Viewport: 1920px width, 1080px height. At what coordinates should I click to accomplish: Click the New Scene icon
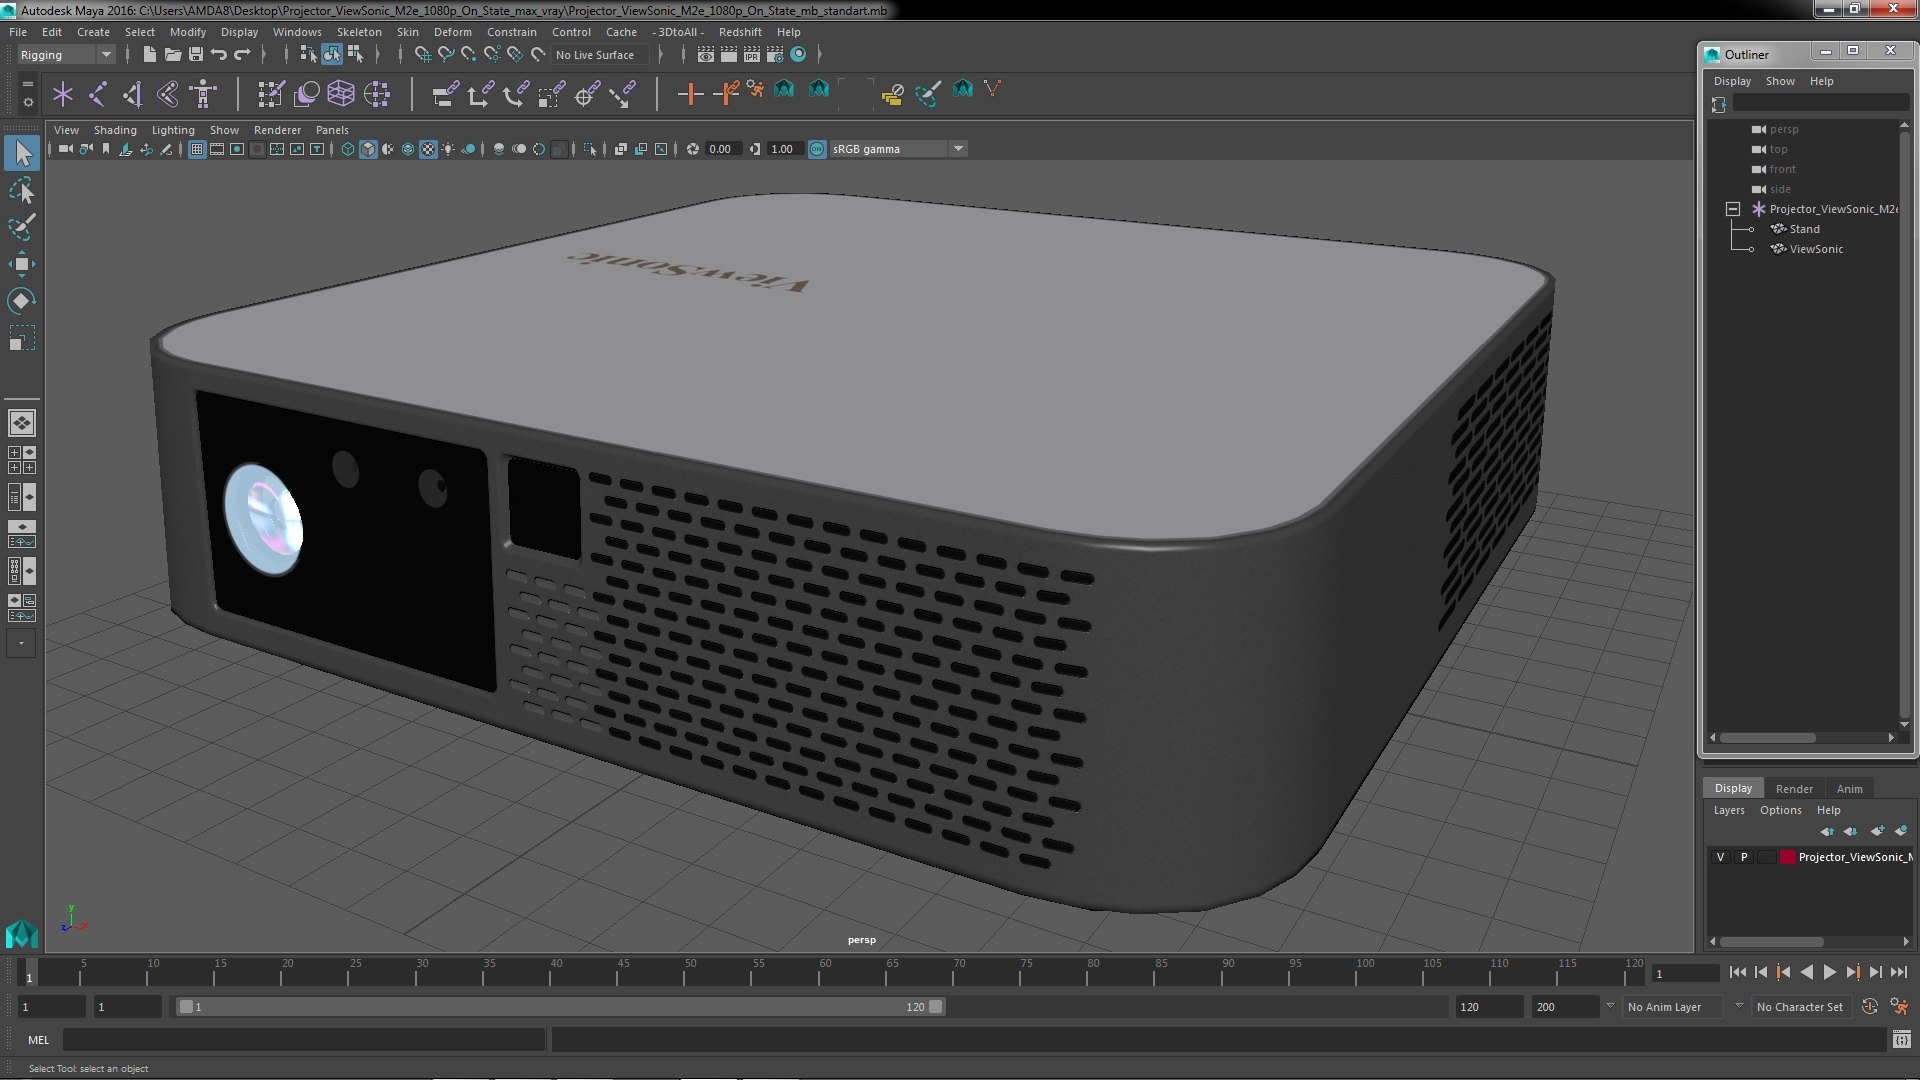(x=149, y=54)
